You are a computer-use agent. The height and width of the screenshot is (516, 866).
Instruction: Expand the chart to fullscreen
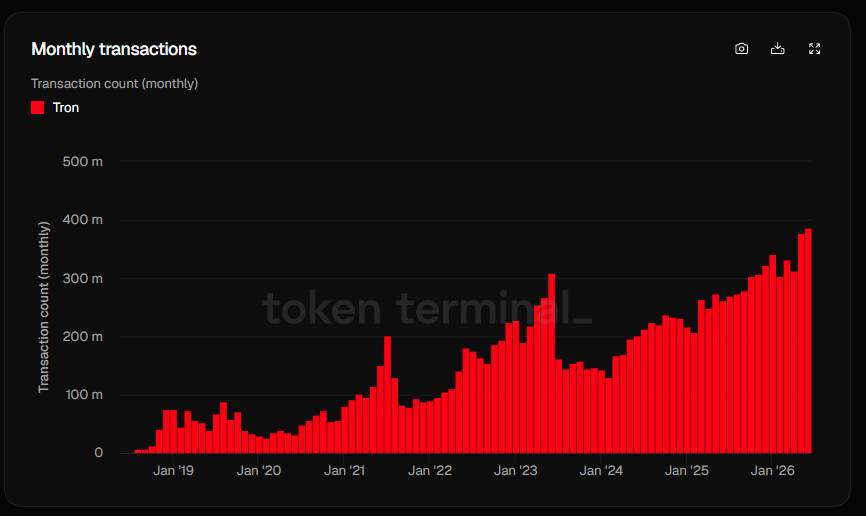click(x=814, y=49)
